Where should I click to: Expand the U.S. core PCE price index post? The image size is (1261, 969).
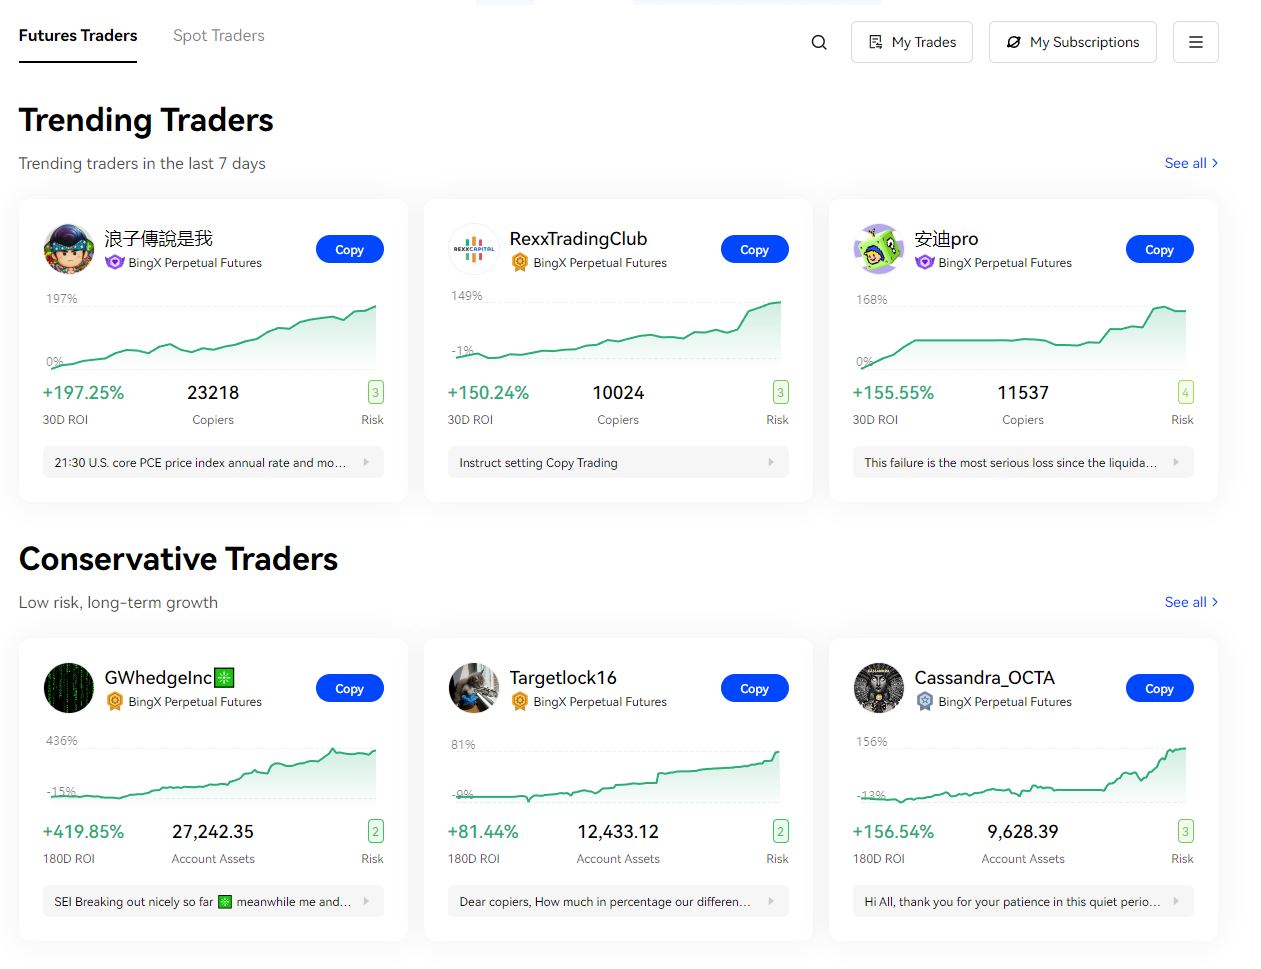pyautogui.click(x=213, y=462)
